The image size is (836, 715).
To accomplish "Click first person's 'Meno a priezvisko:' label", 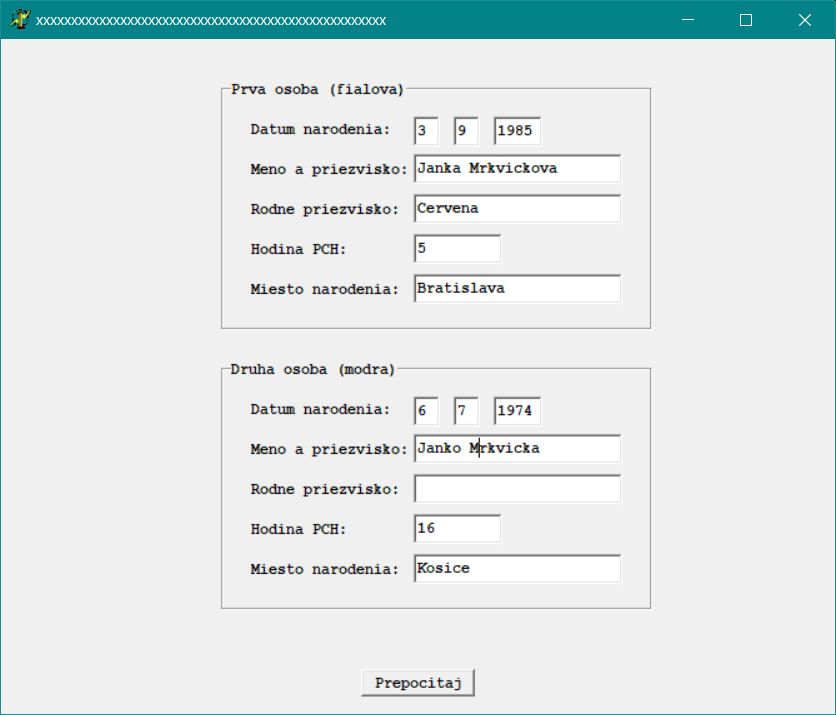I will click(329, 170).
